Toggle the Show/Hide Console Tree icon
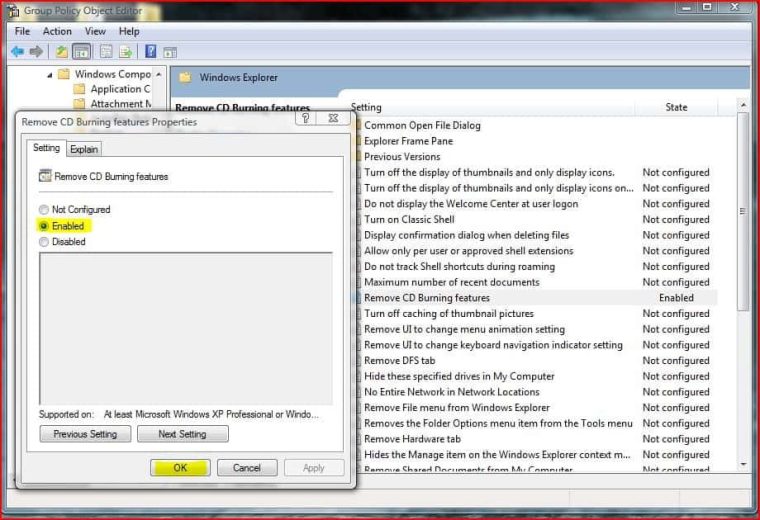The width and height of the screenshot is (760, 520). tap(81, 51)
